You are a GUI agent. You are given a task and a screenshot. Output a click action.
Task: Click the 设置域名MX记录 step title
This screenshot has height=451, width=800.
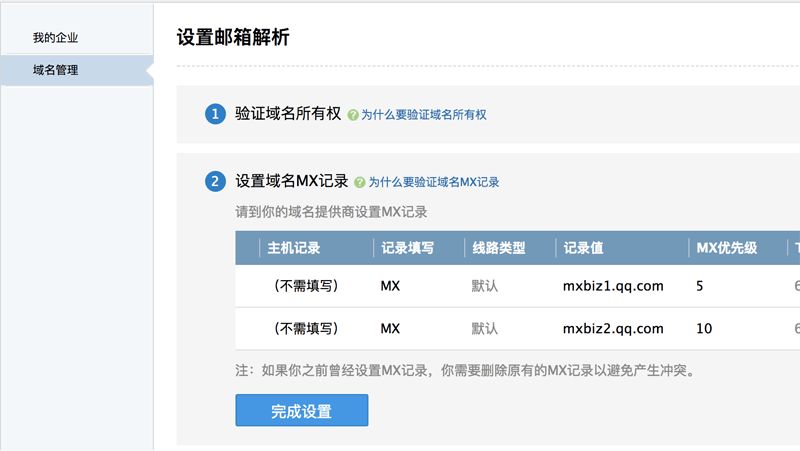pyautogui.click(x=291, y=181)
